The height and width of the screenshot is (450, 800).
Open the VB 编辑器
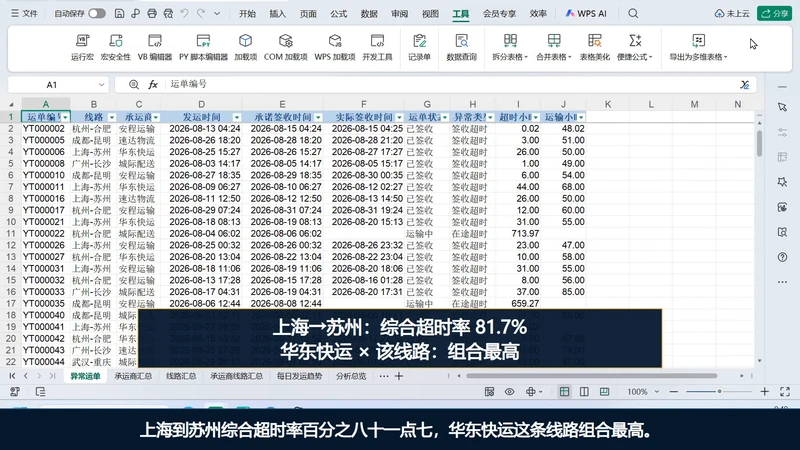click(155, 47)
